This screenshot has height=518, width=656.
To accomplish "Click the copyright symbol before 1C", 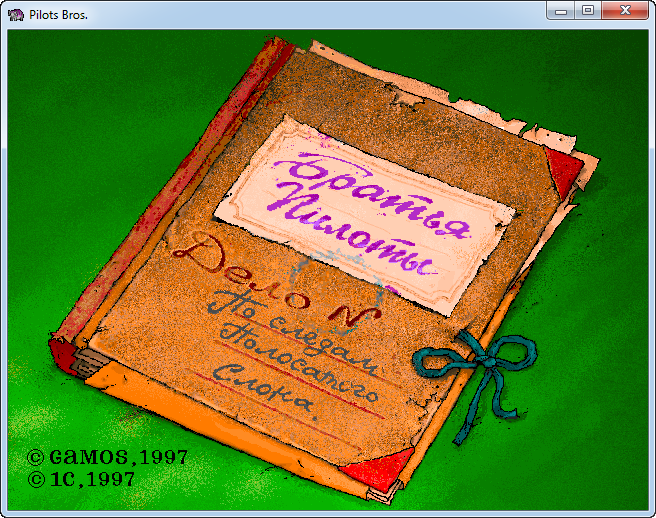I will coord(35,479).
